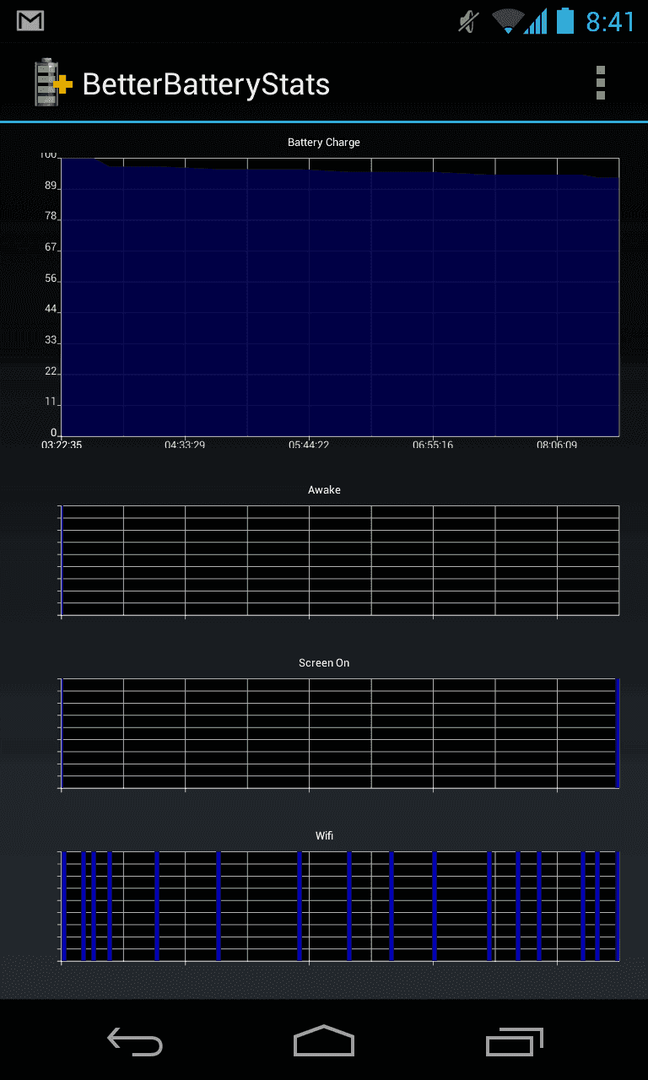Tap the muted sound status icon
This screenshot has height=1080, width=648.
tap(468, 21)
